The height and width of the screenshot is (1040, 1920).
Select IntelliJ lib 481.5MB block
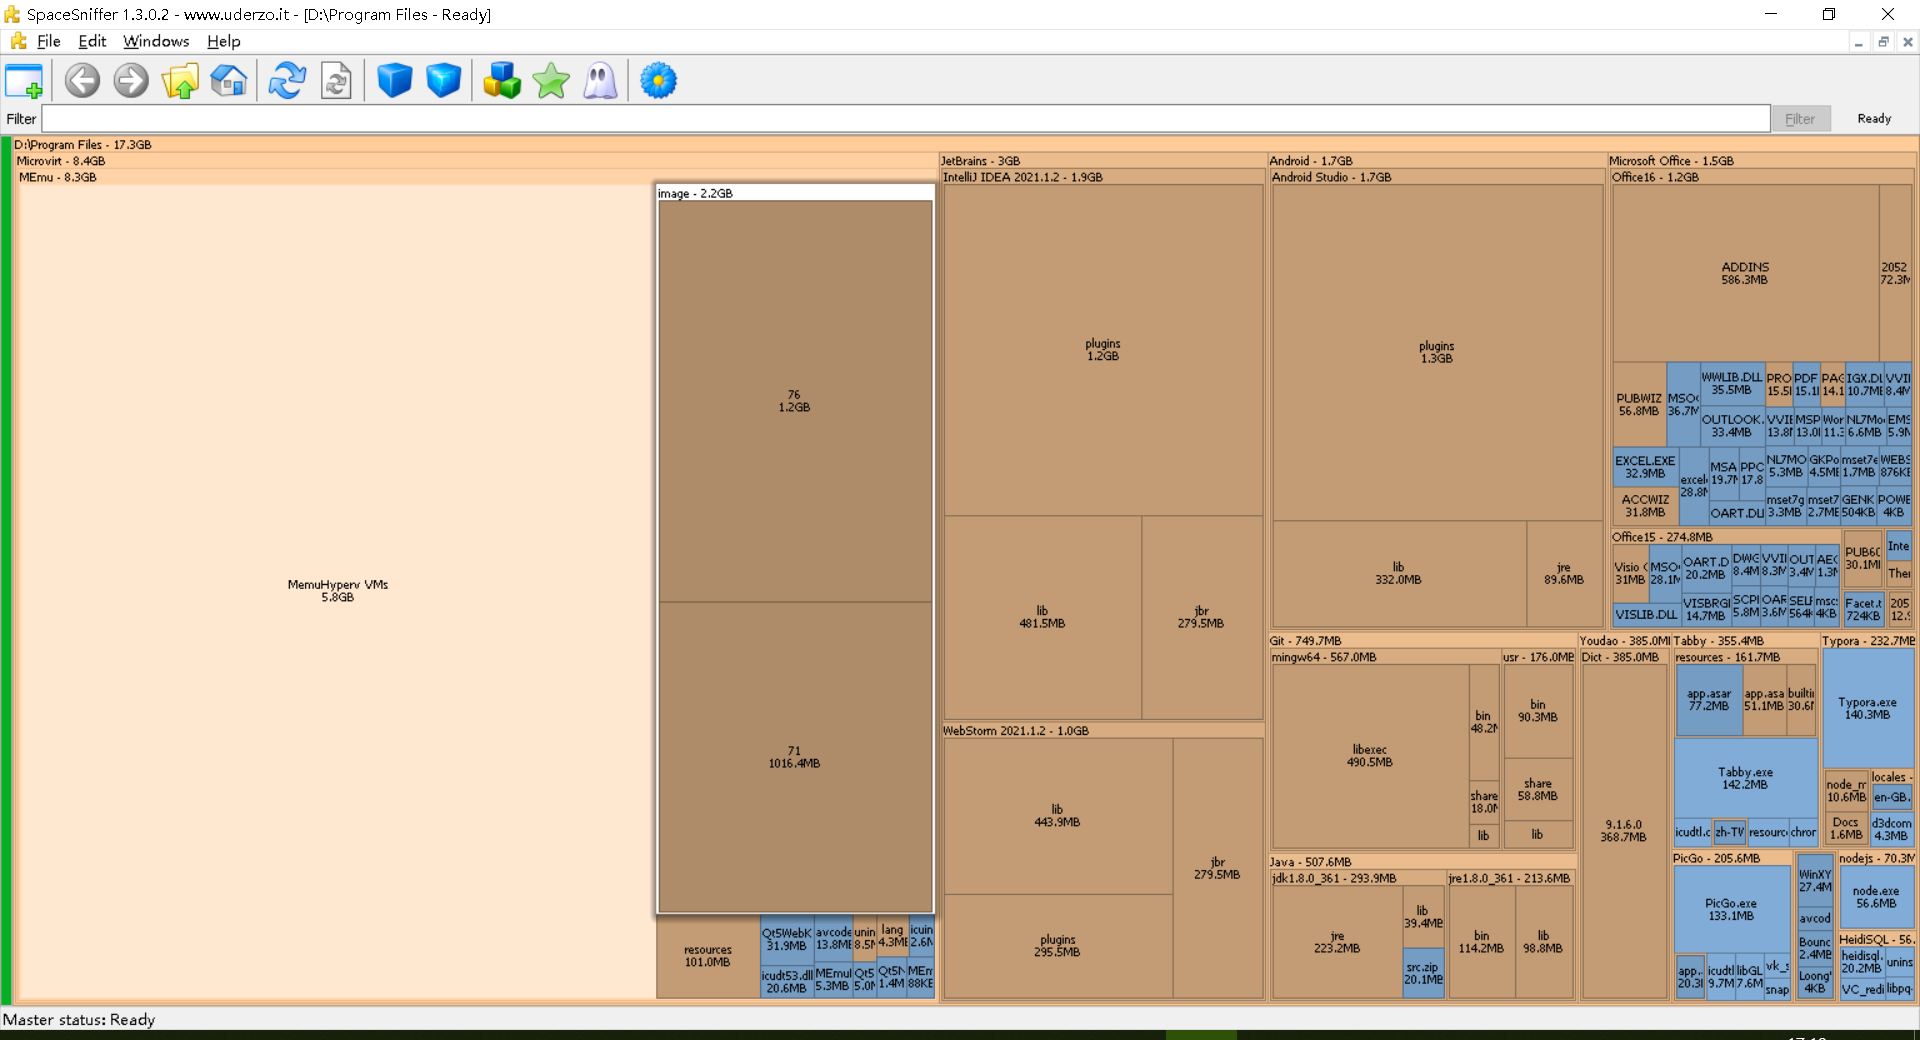click(x=1042, y=617)
